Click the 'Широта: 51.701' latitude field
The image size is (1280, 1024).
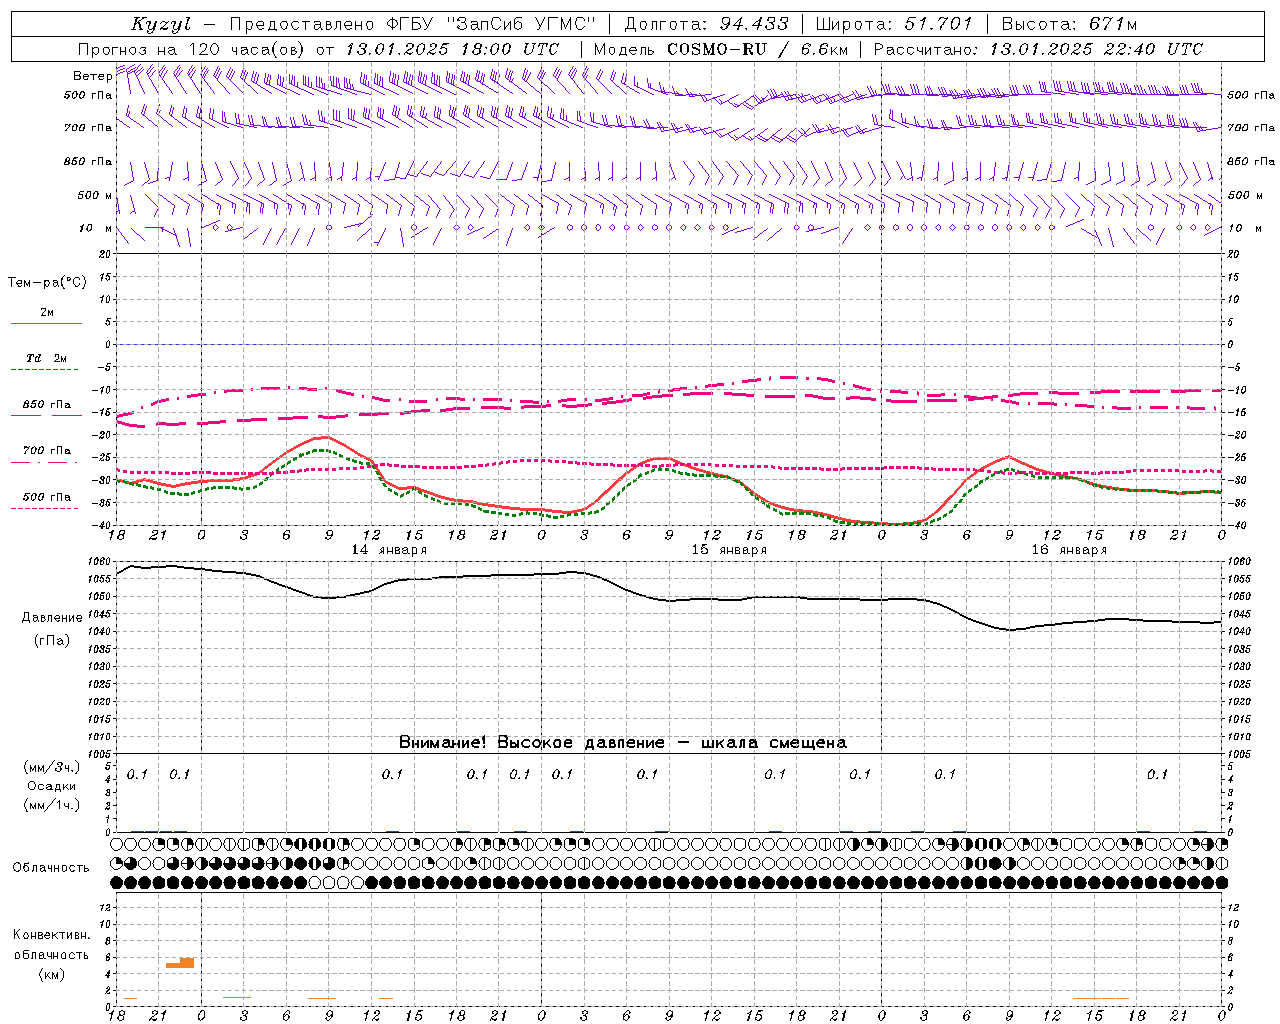(894, 24)
